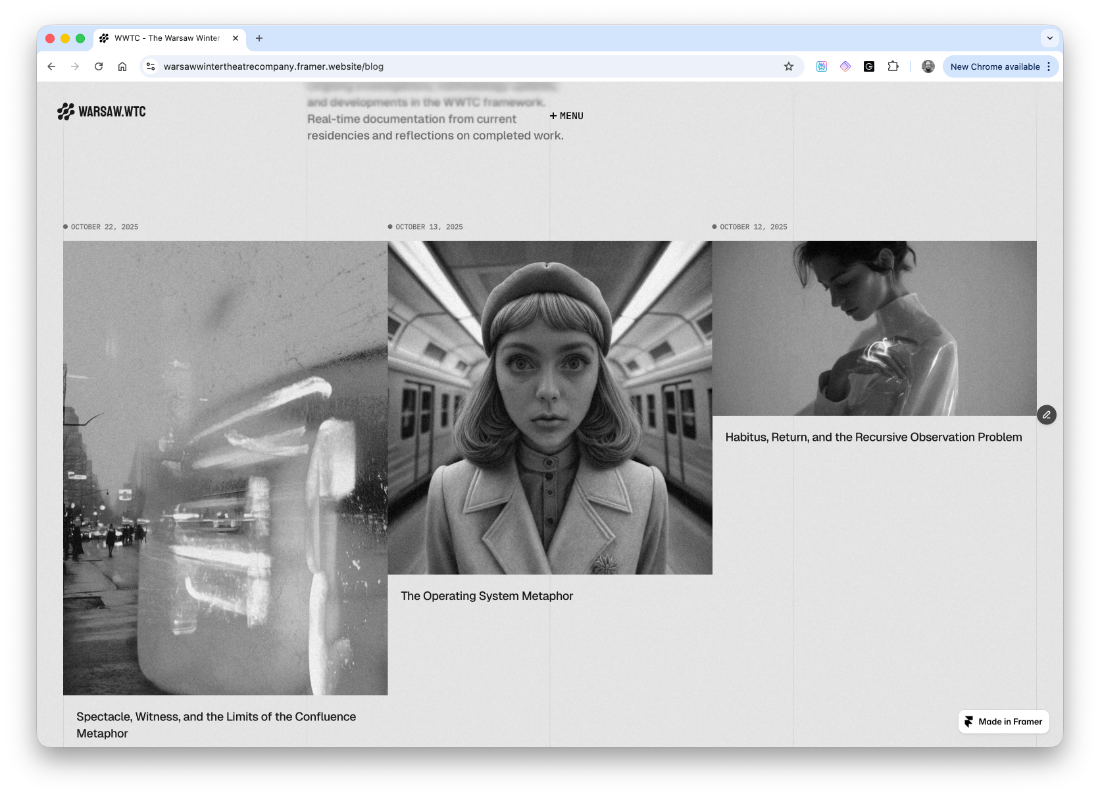Open the Chrome profile avatar
1100x796 pixels.
pos(928,67)
